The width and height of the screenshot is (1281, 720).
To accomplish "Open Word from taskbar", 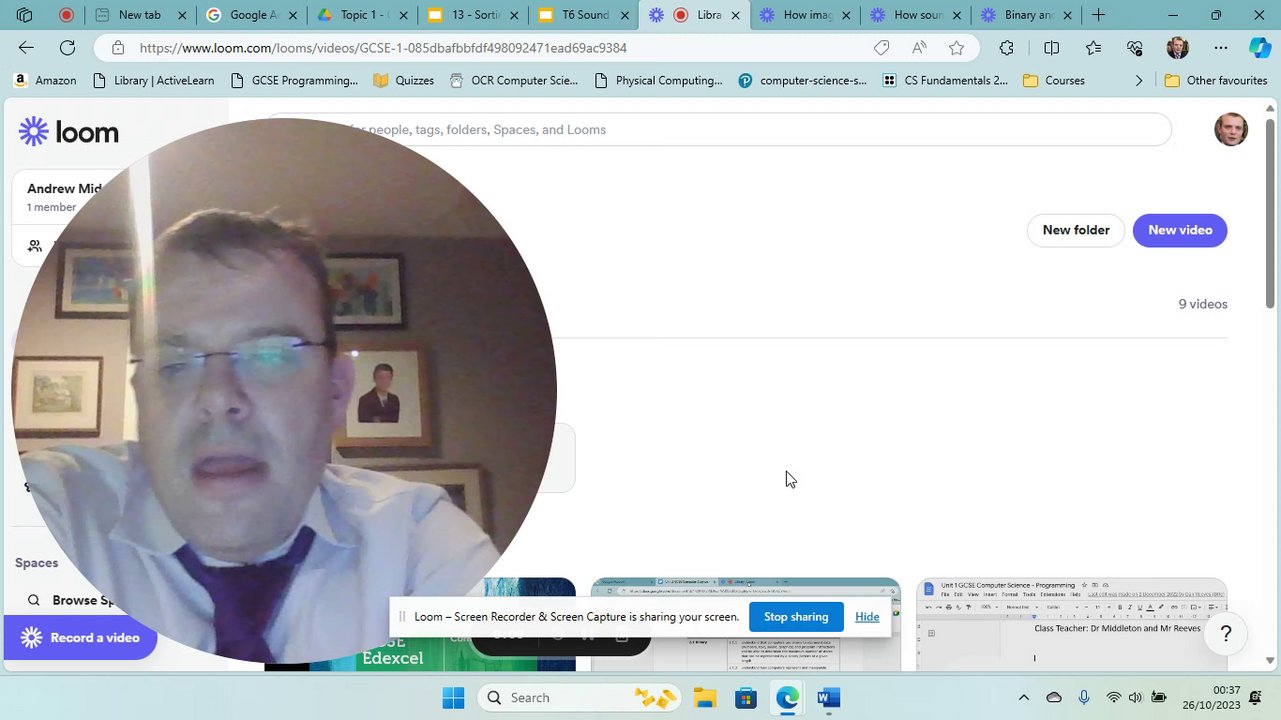I will click(x=828, y=698).
